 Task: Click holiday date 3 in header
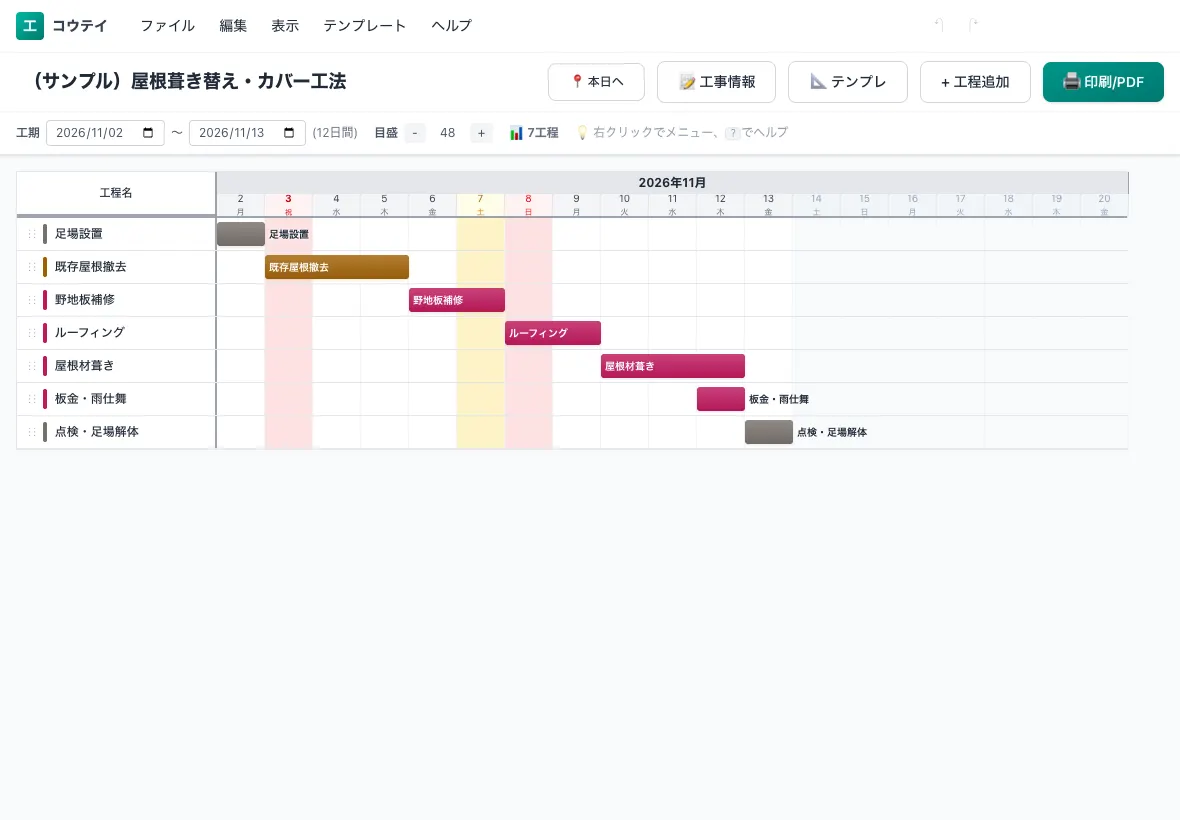click(x=288, y=205)
